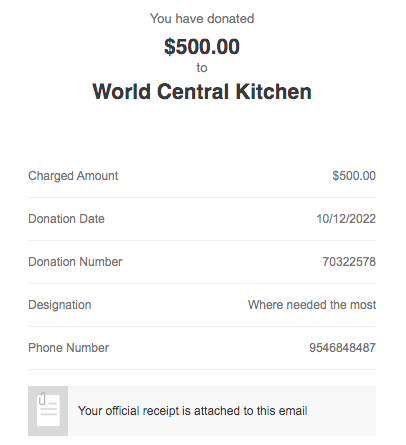
Task: Click phone number 9546848487
Action: 342,348
